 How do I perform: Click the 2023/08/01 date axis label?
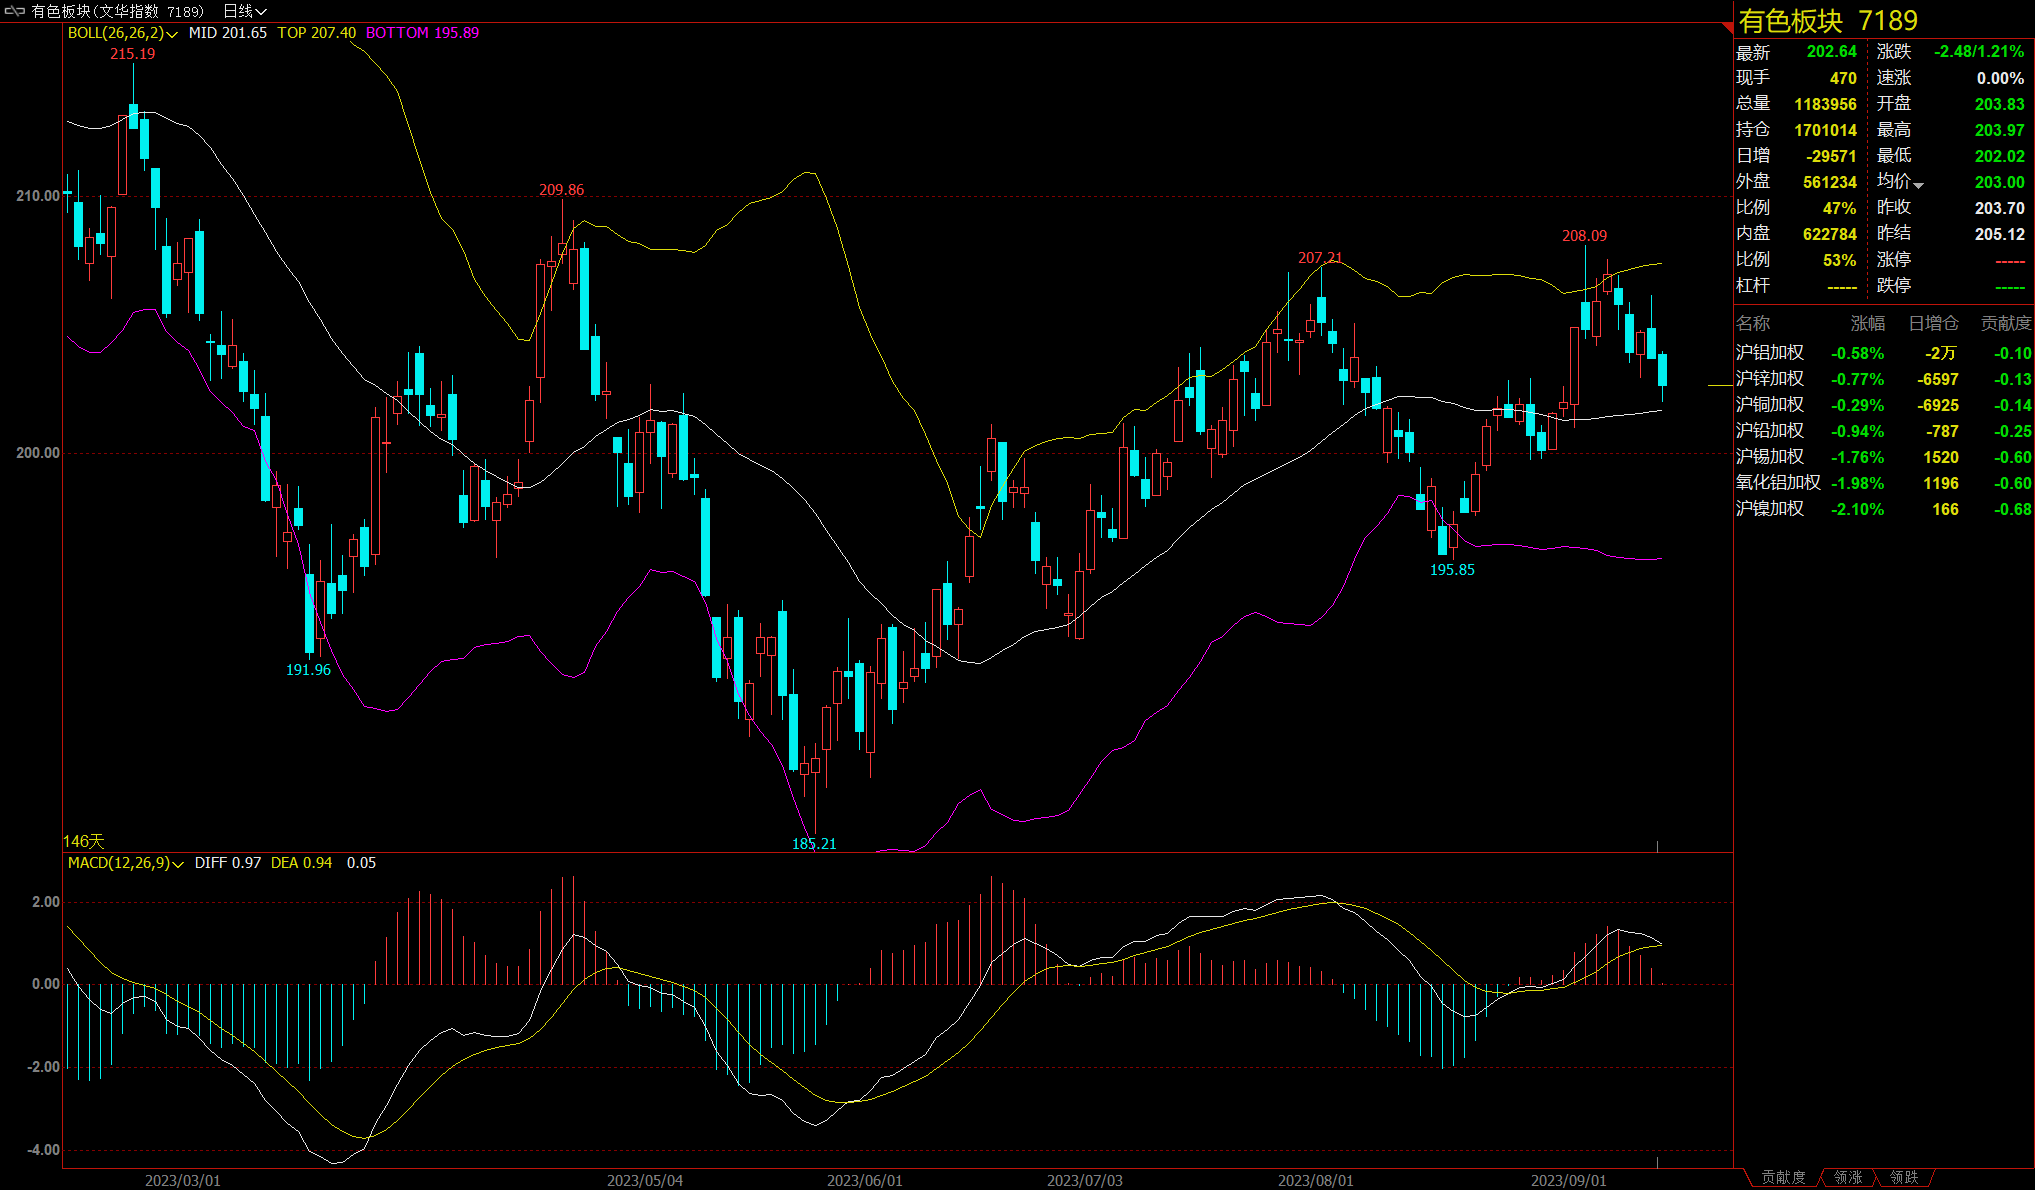coord(1316,1181)
